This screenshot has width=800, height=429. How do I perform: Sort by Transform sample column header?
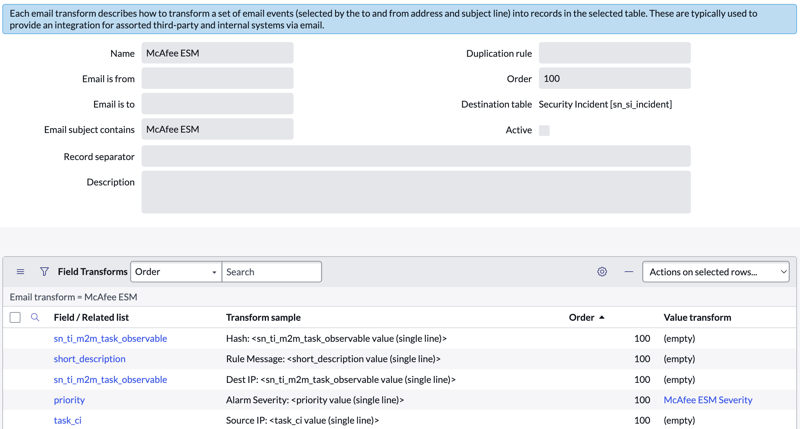[x=263, y=317]
